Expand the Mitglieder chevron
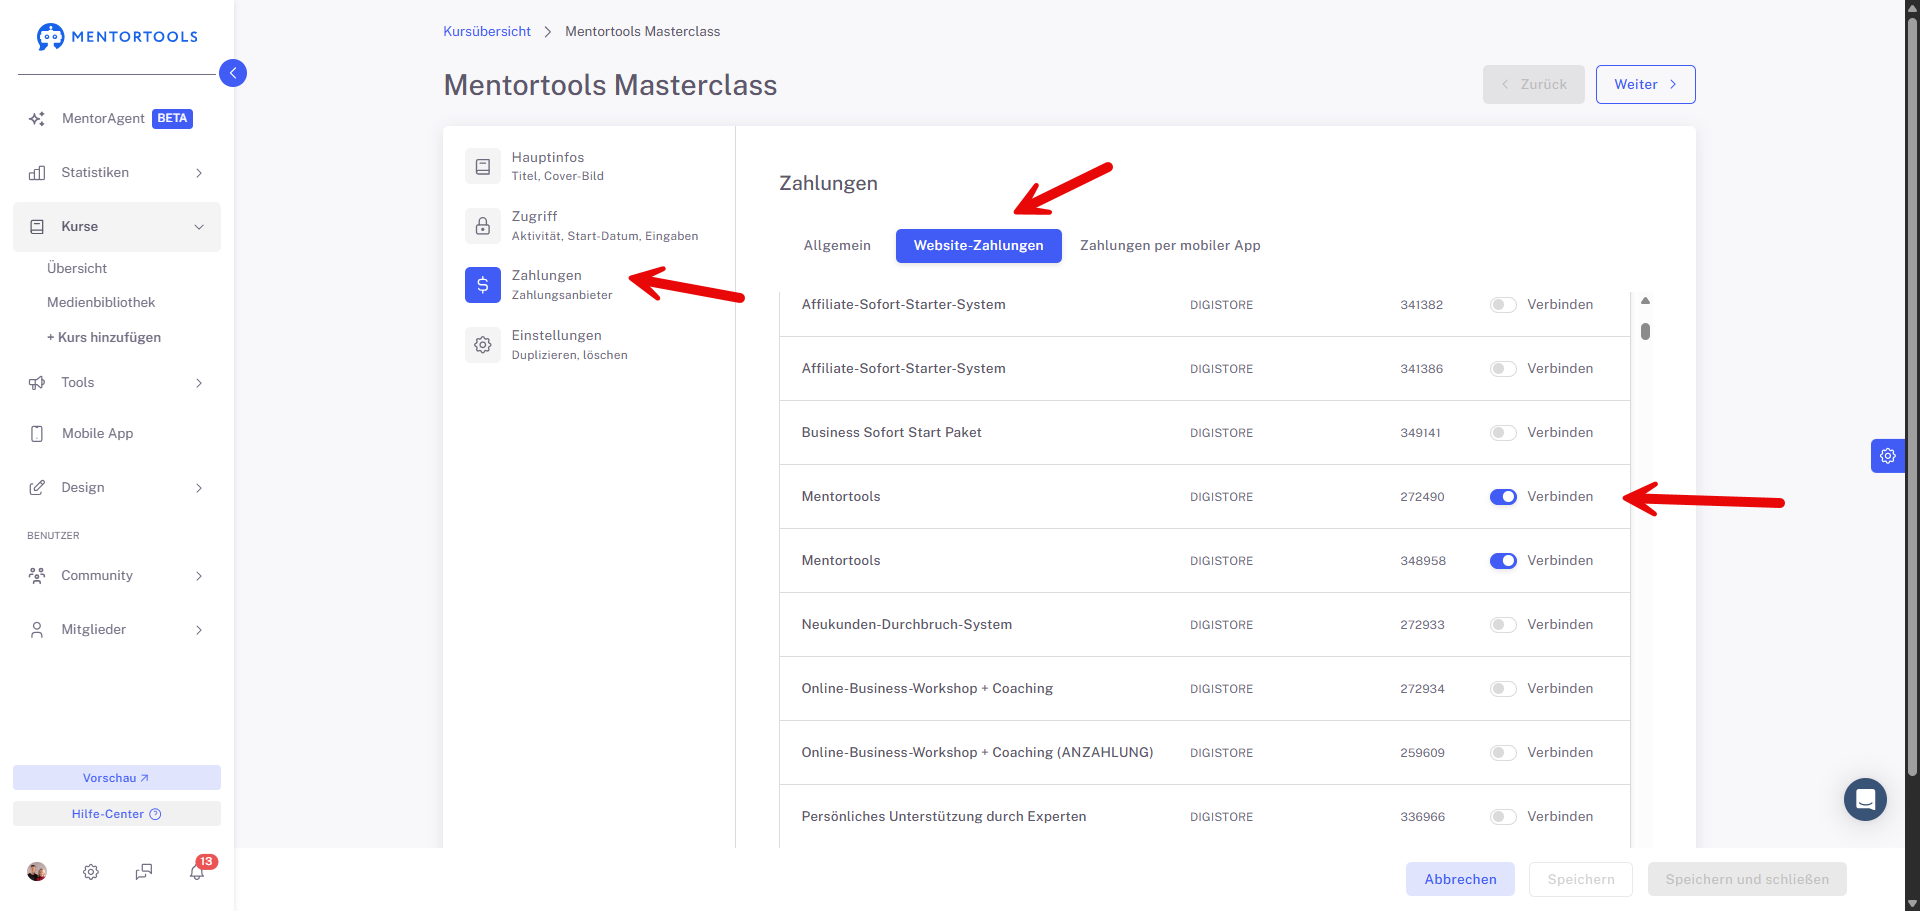Screen dimensions: 1920x911 [199, 630]
